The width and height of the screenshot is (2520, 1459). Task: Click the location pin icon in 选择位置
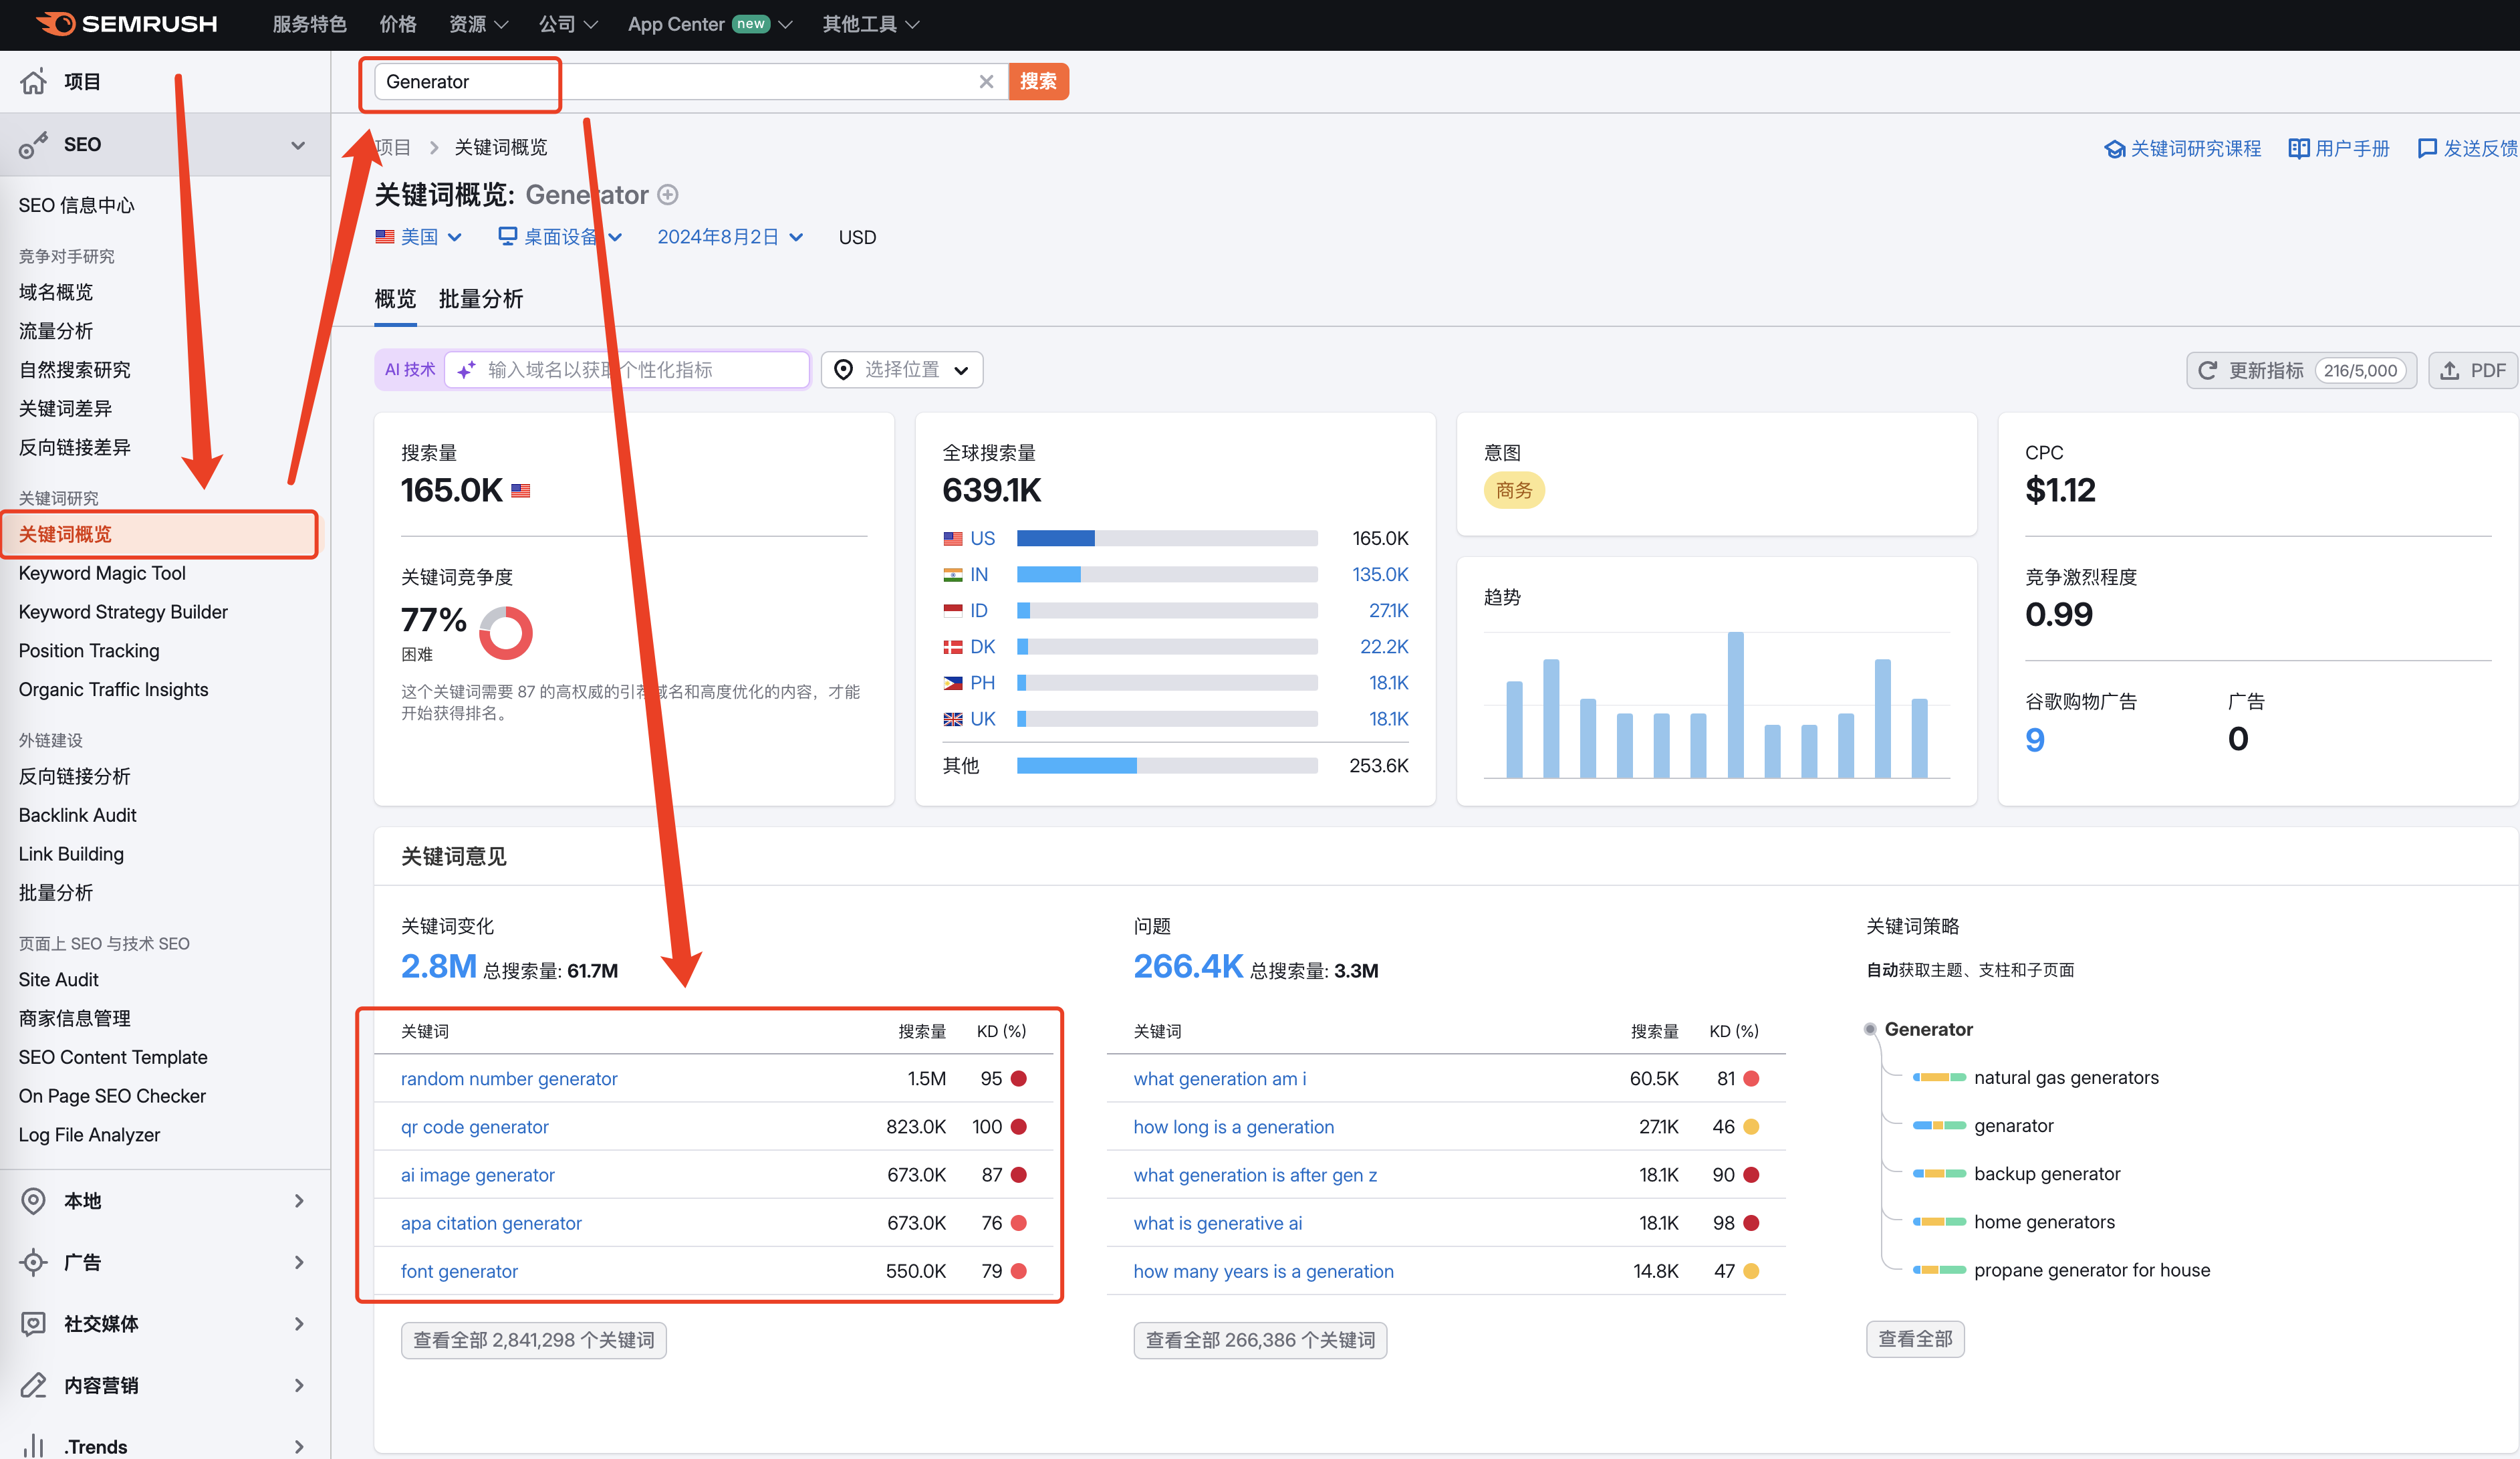click(844, 370)
